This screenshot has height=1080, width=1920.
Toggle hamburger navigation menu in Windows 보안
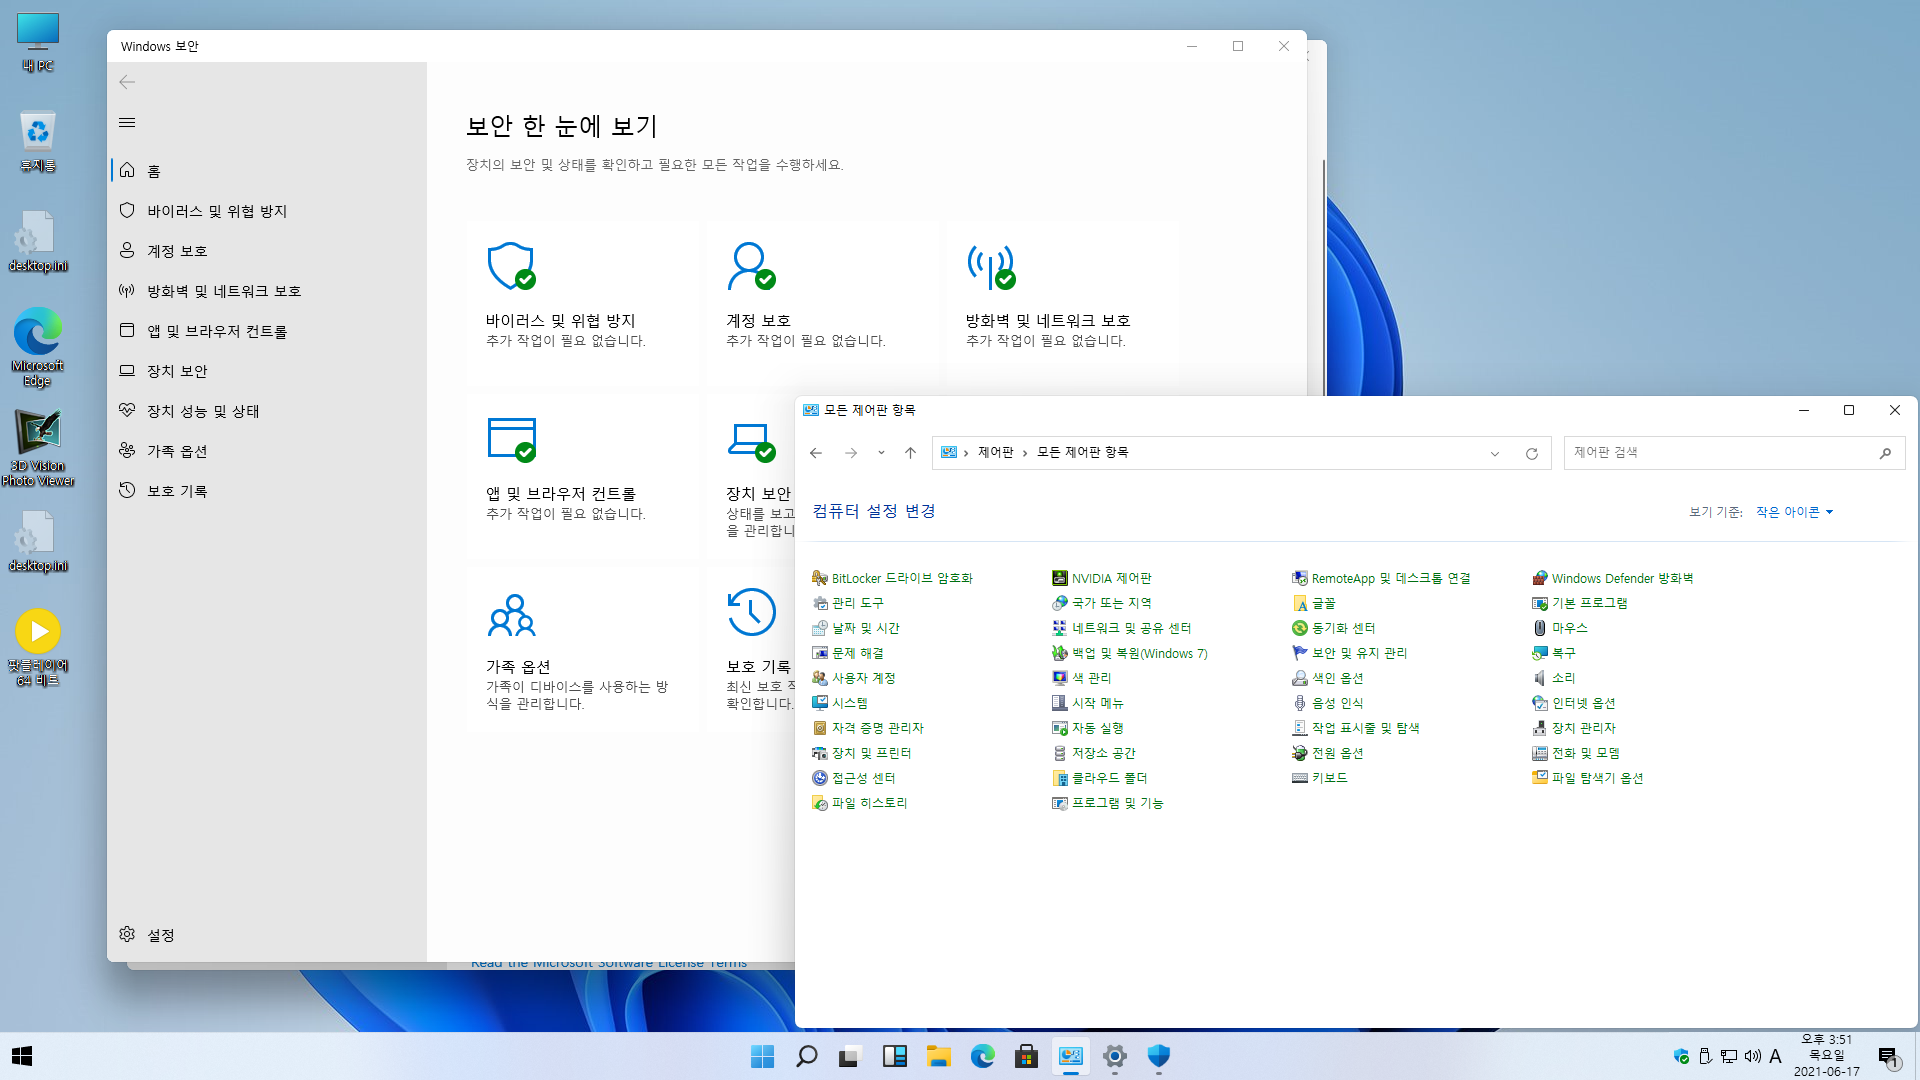click(127, 123)
